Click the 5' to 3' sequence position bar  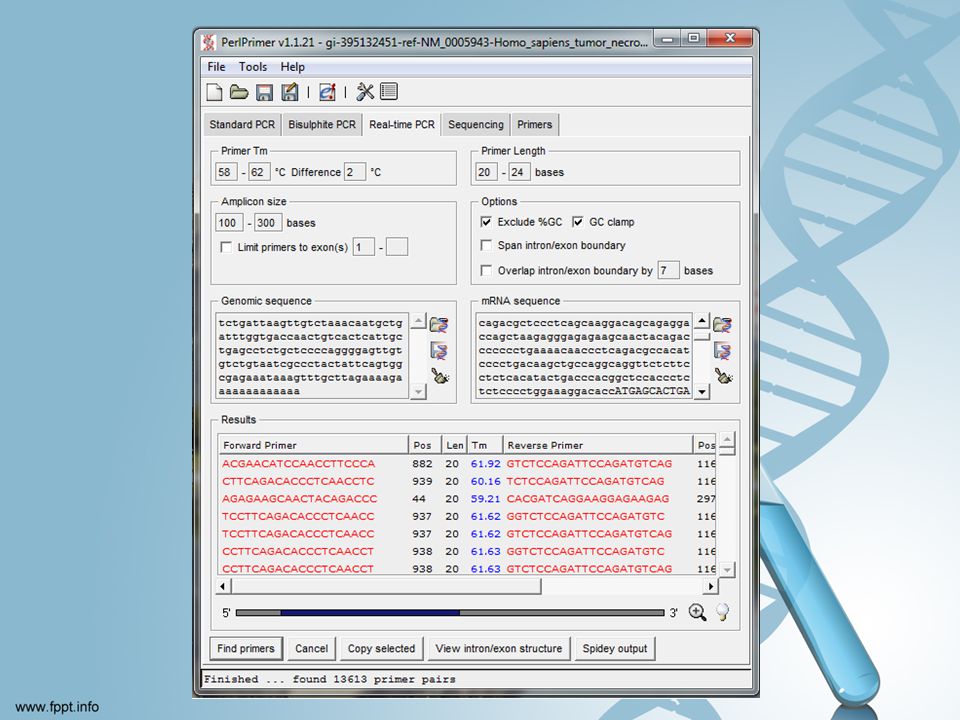click(450, 612)
